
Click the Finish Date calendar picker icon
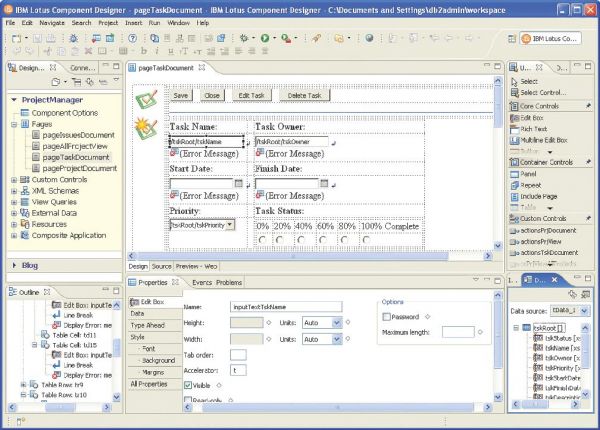(x=324, y=183)
